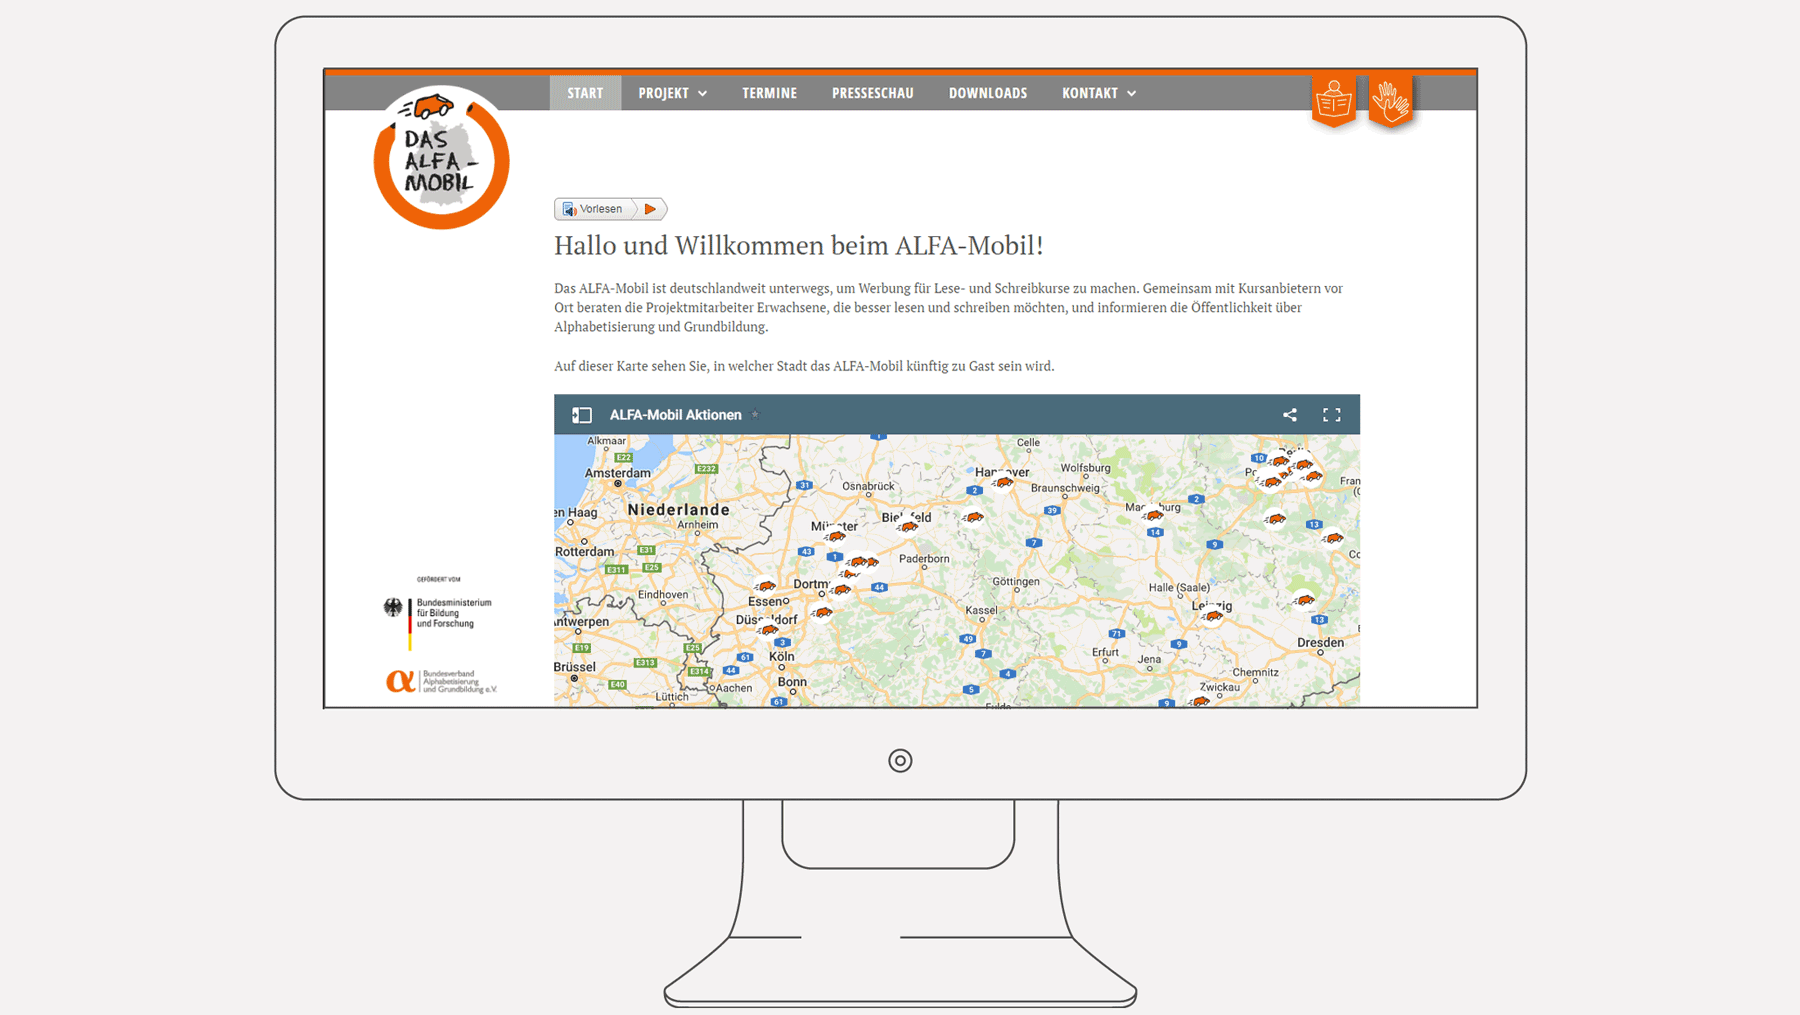This screenshot has height=1015, width=1800.
Task: Click the Osnabrück label on the map
Action: [x=868, y=486]
